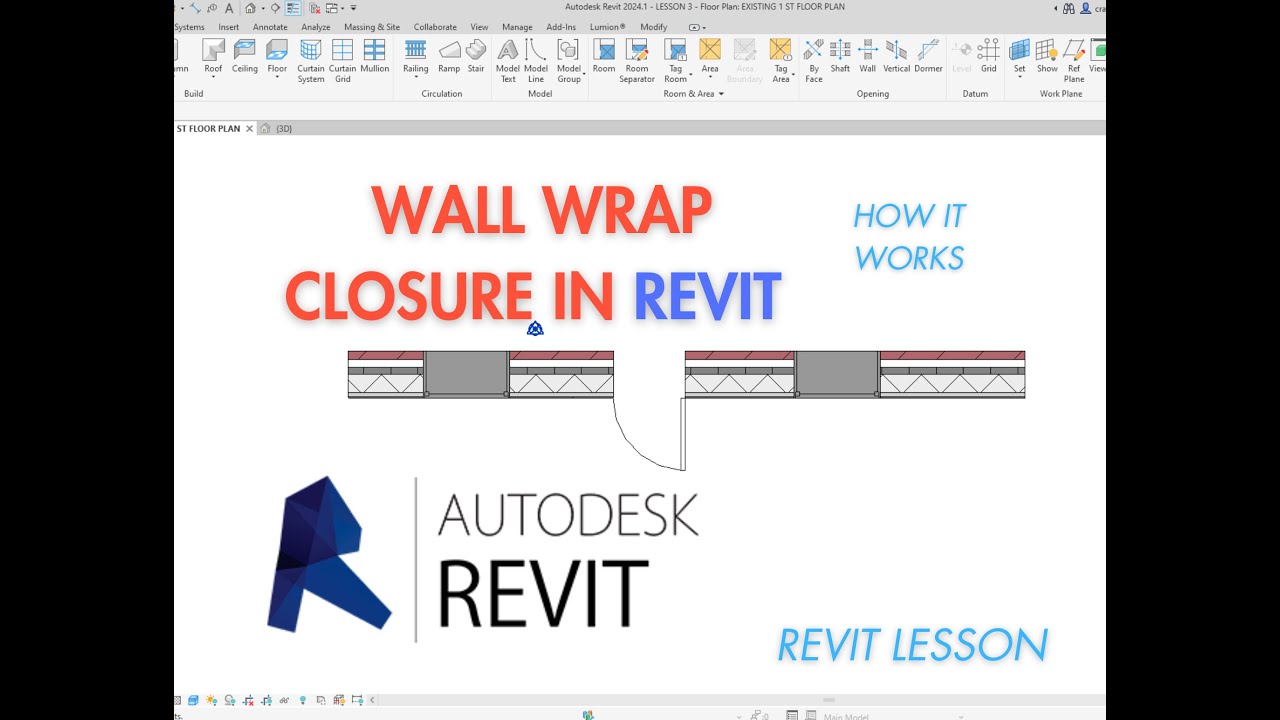This screenshot has height=720, width=1280.
Task: Select the Room tool
Action: click(x=604, y=55)
